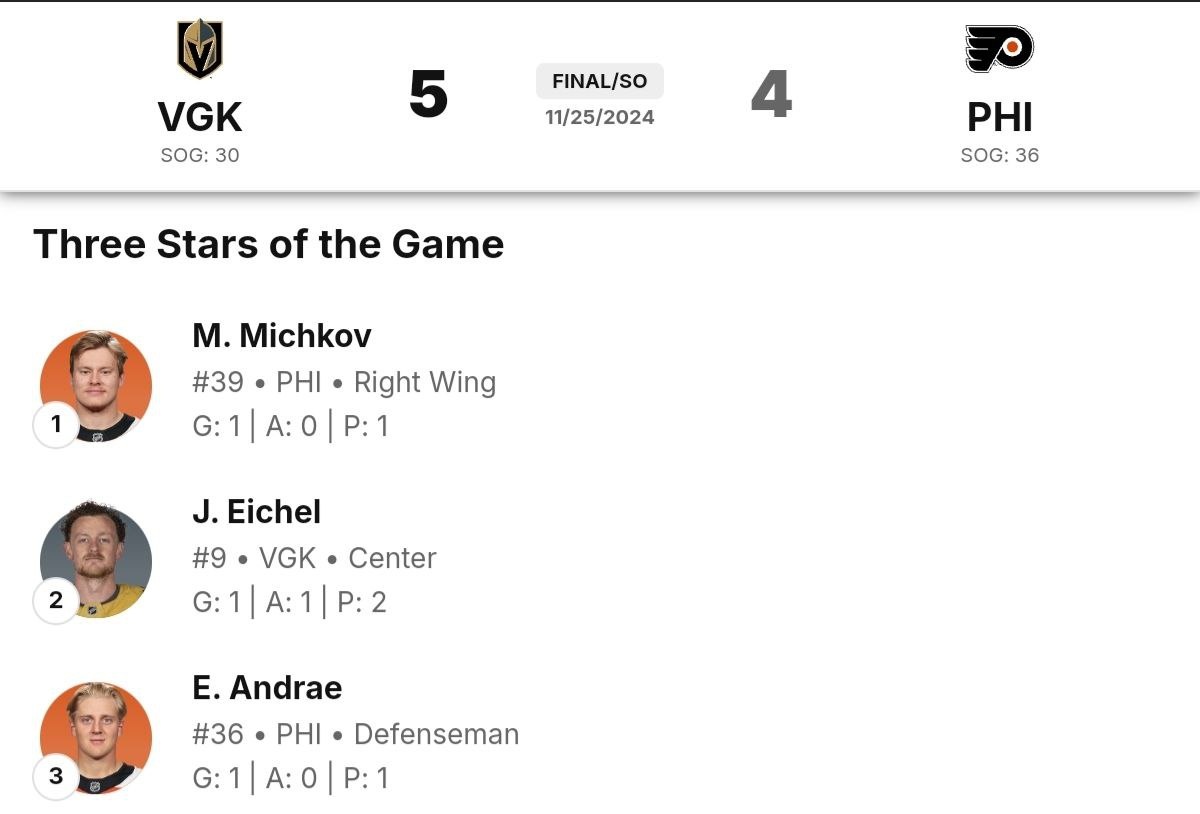Viewport: 1200px width, 814px height.
Task: Open J. Eichel's headshot photo
Action: pos(97,558)
